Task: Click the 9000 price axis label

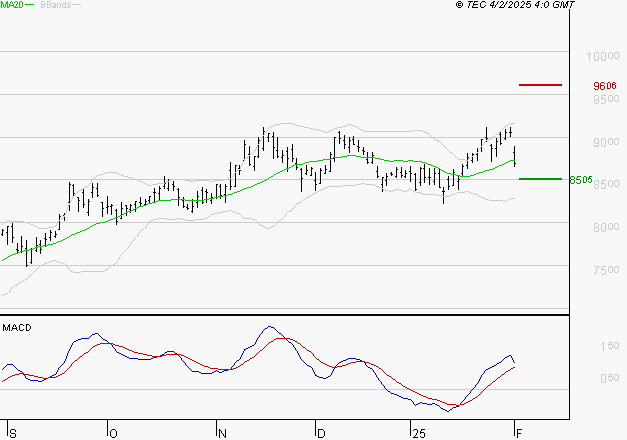Action: click(606, 142)
